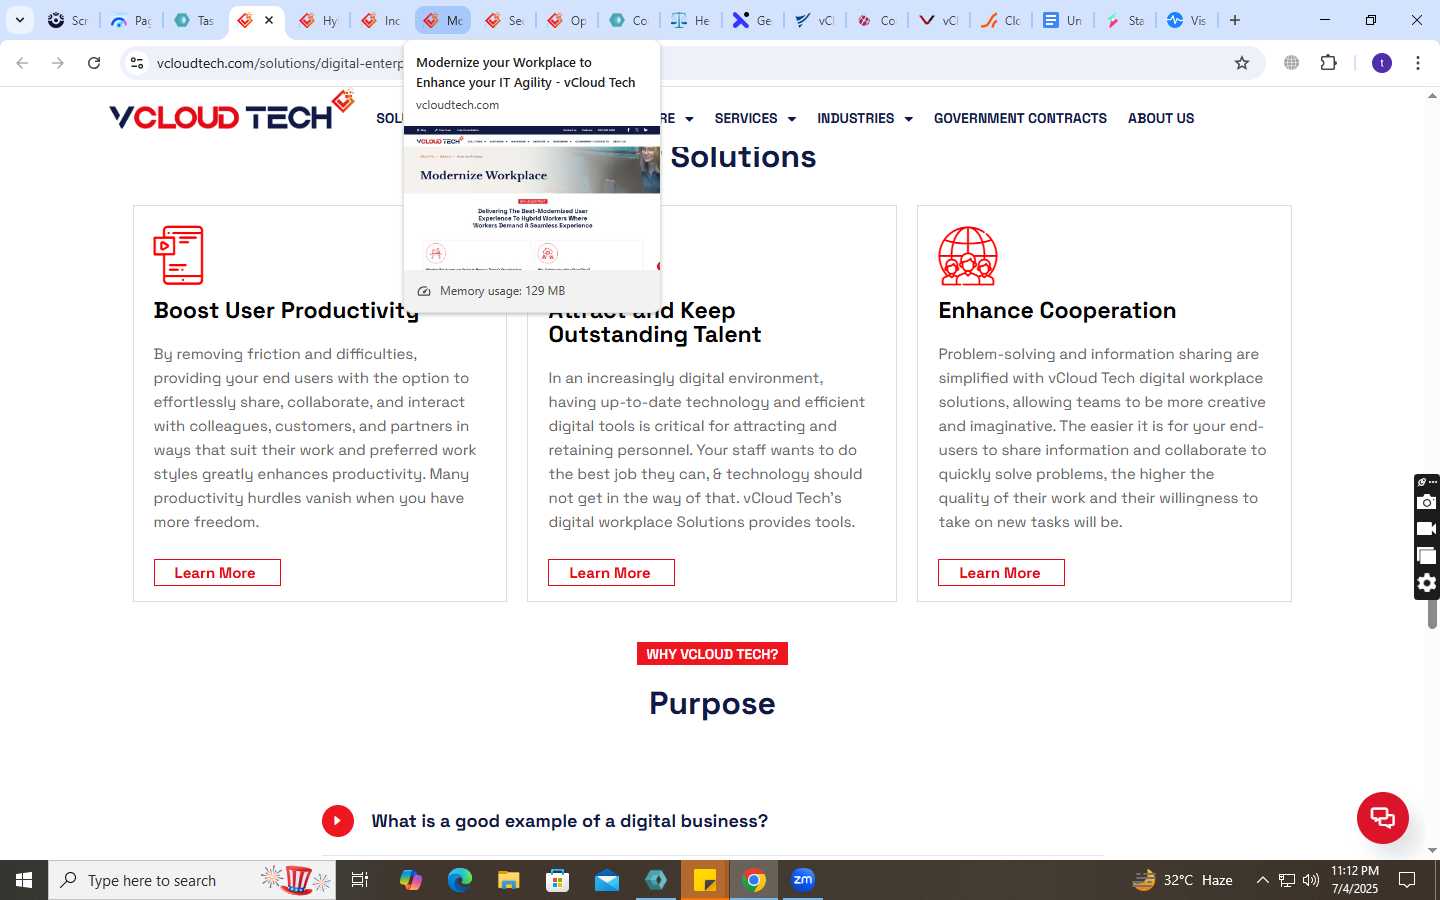Click the 'WHY VCLOUD TECH?' red badge
The height and width of the screenshot is (900, 1440).
point(712,654)
